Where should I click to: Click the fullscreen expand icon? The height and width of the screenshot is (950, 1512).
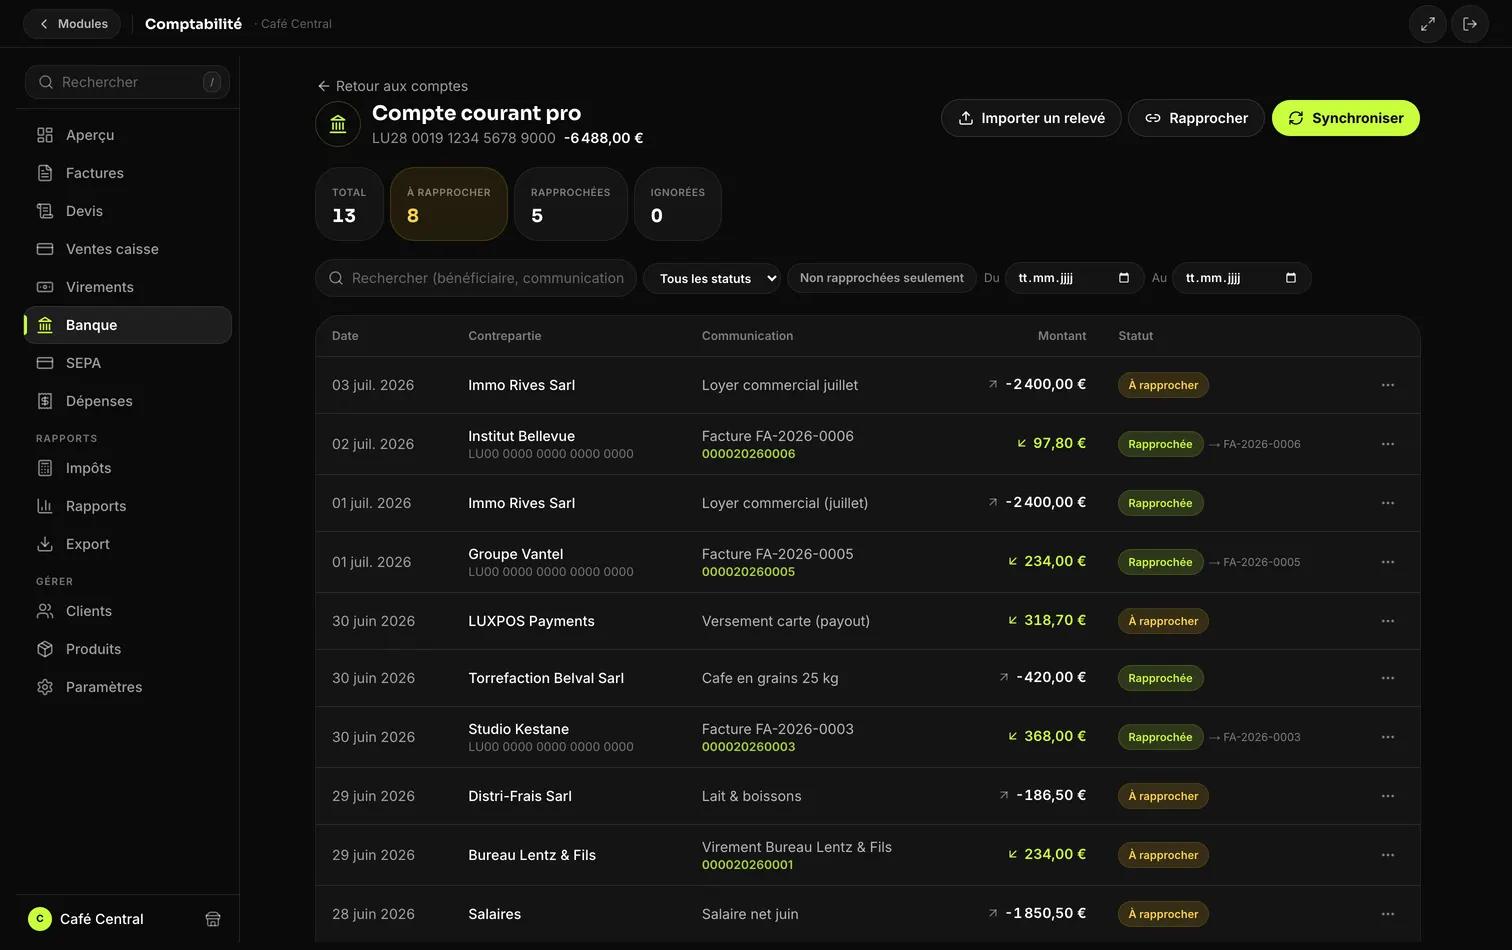point(1428,24)
